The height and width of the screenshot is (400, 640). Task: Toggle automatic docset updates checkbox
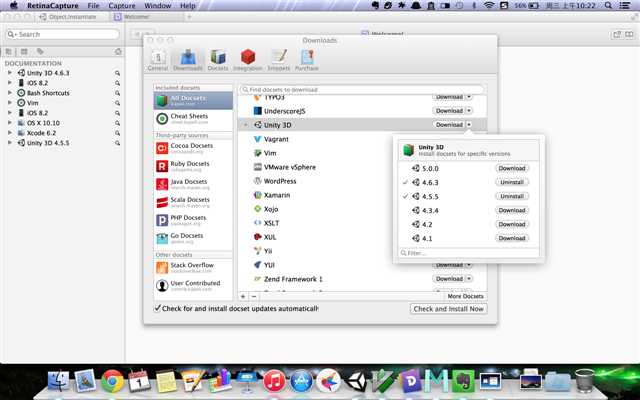[158, 308]
